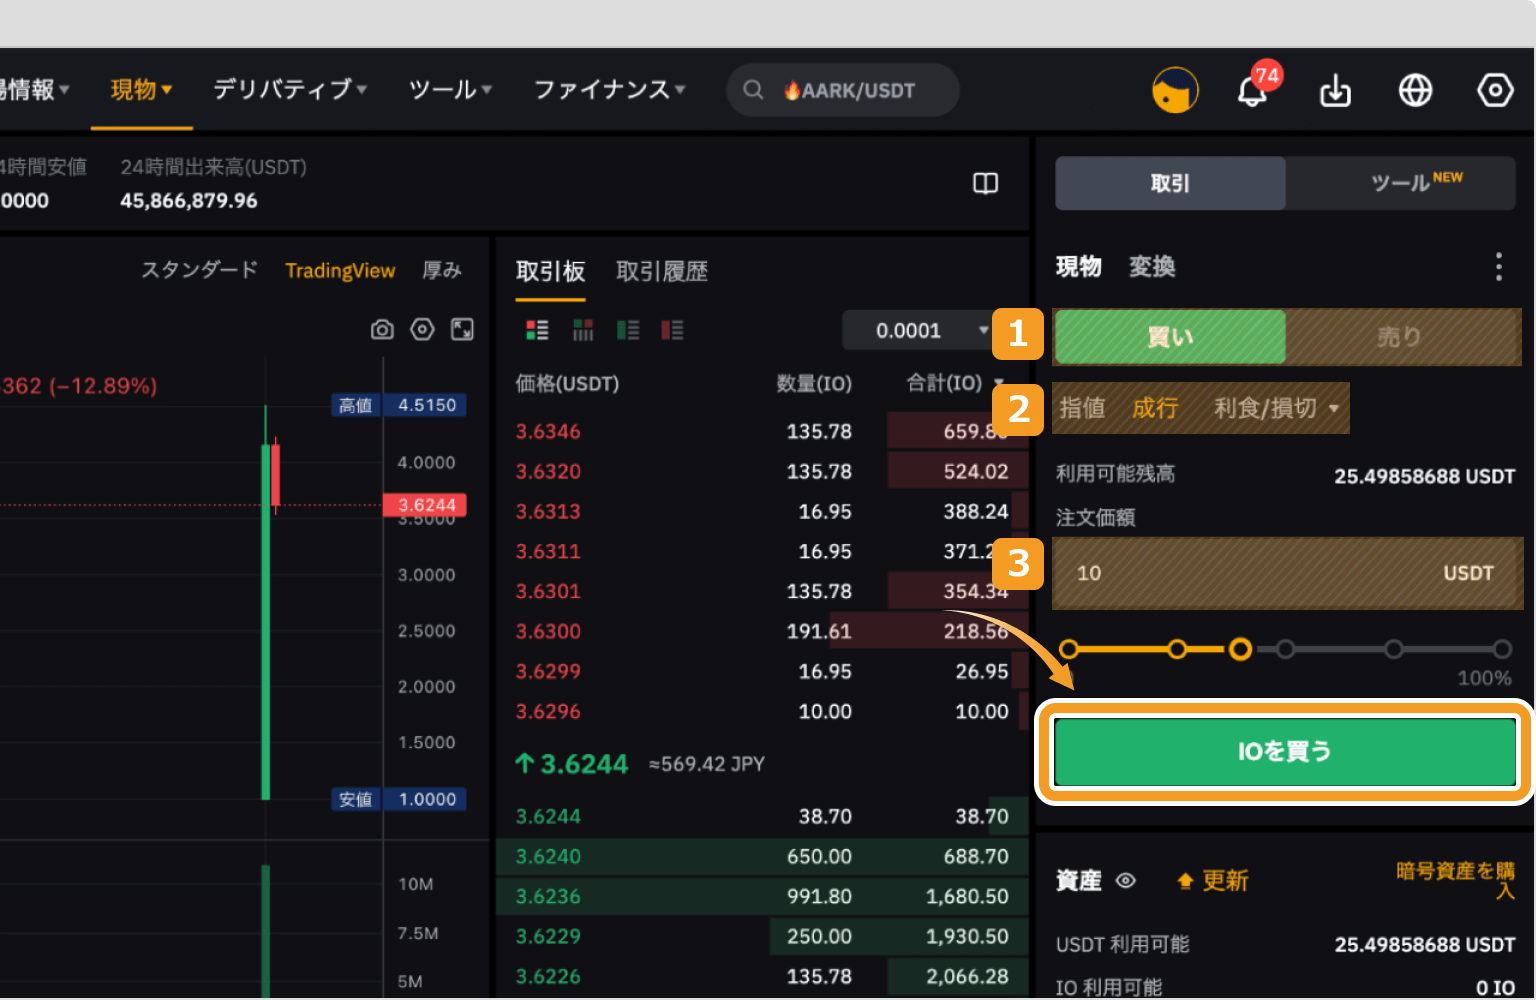Click the 高値 4.5150 chart label
This screenshot has width=1536, height=1000.
399,405
